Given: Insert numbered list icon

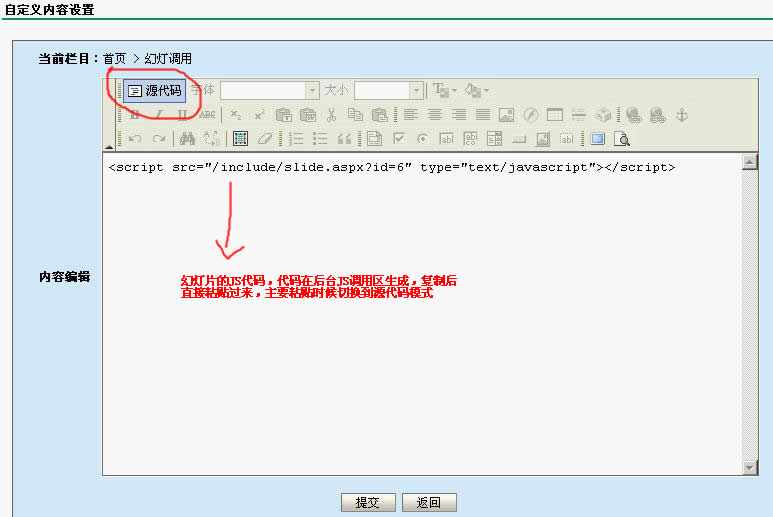Looking at the screenshot, I should click(x=296, y=139).
